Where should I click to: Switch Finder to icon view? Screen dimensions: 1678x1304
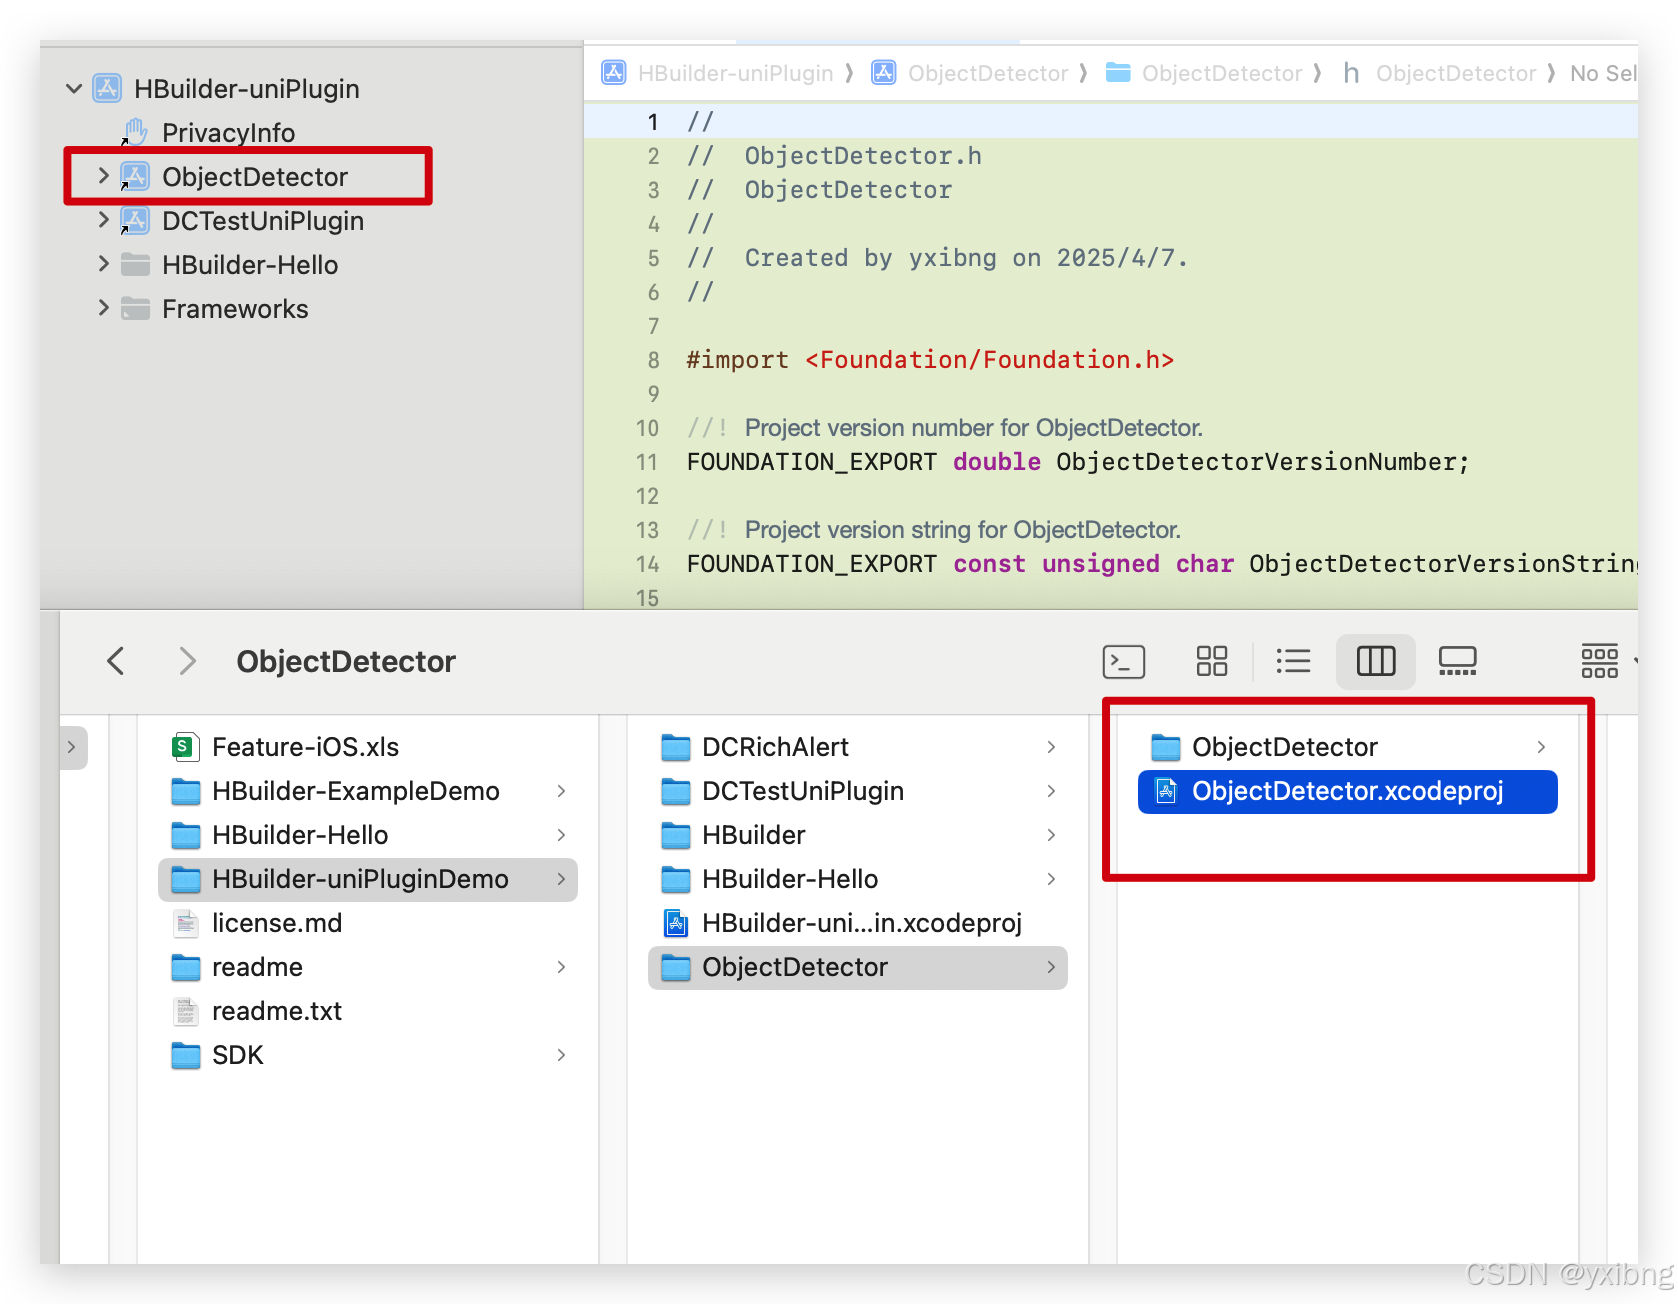click(x=1212, y=661)
